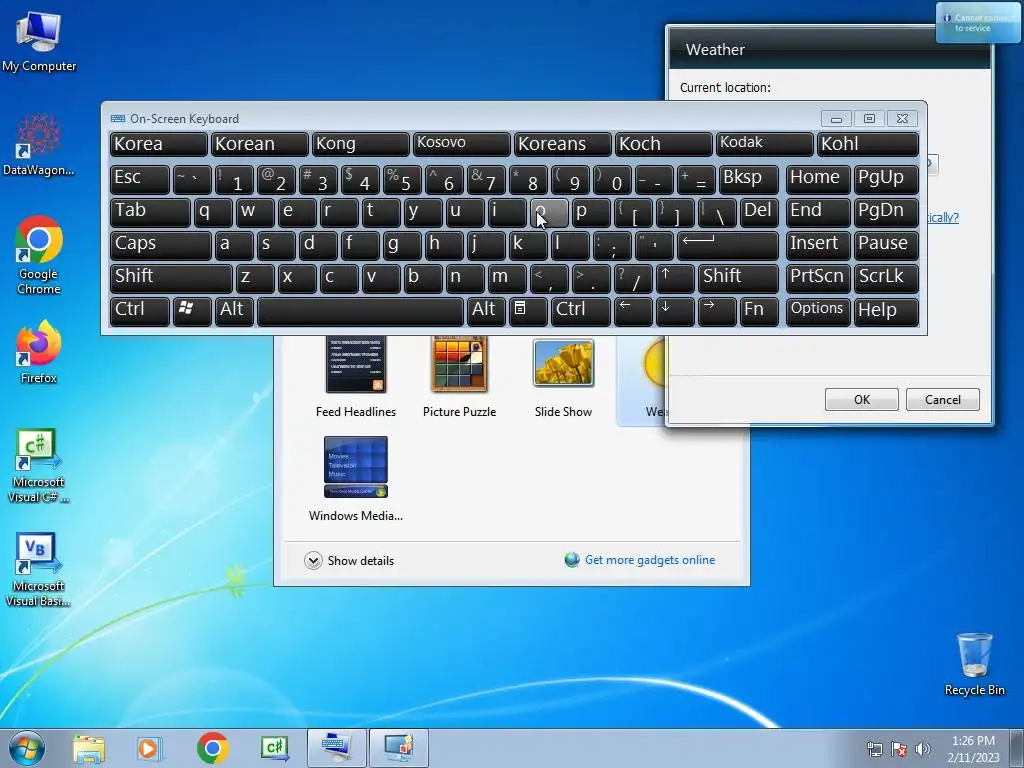The width and height of the screenshot is (1024, 768).
Task: Choose the 'Korean' text prediction
Action: (259, 144)
